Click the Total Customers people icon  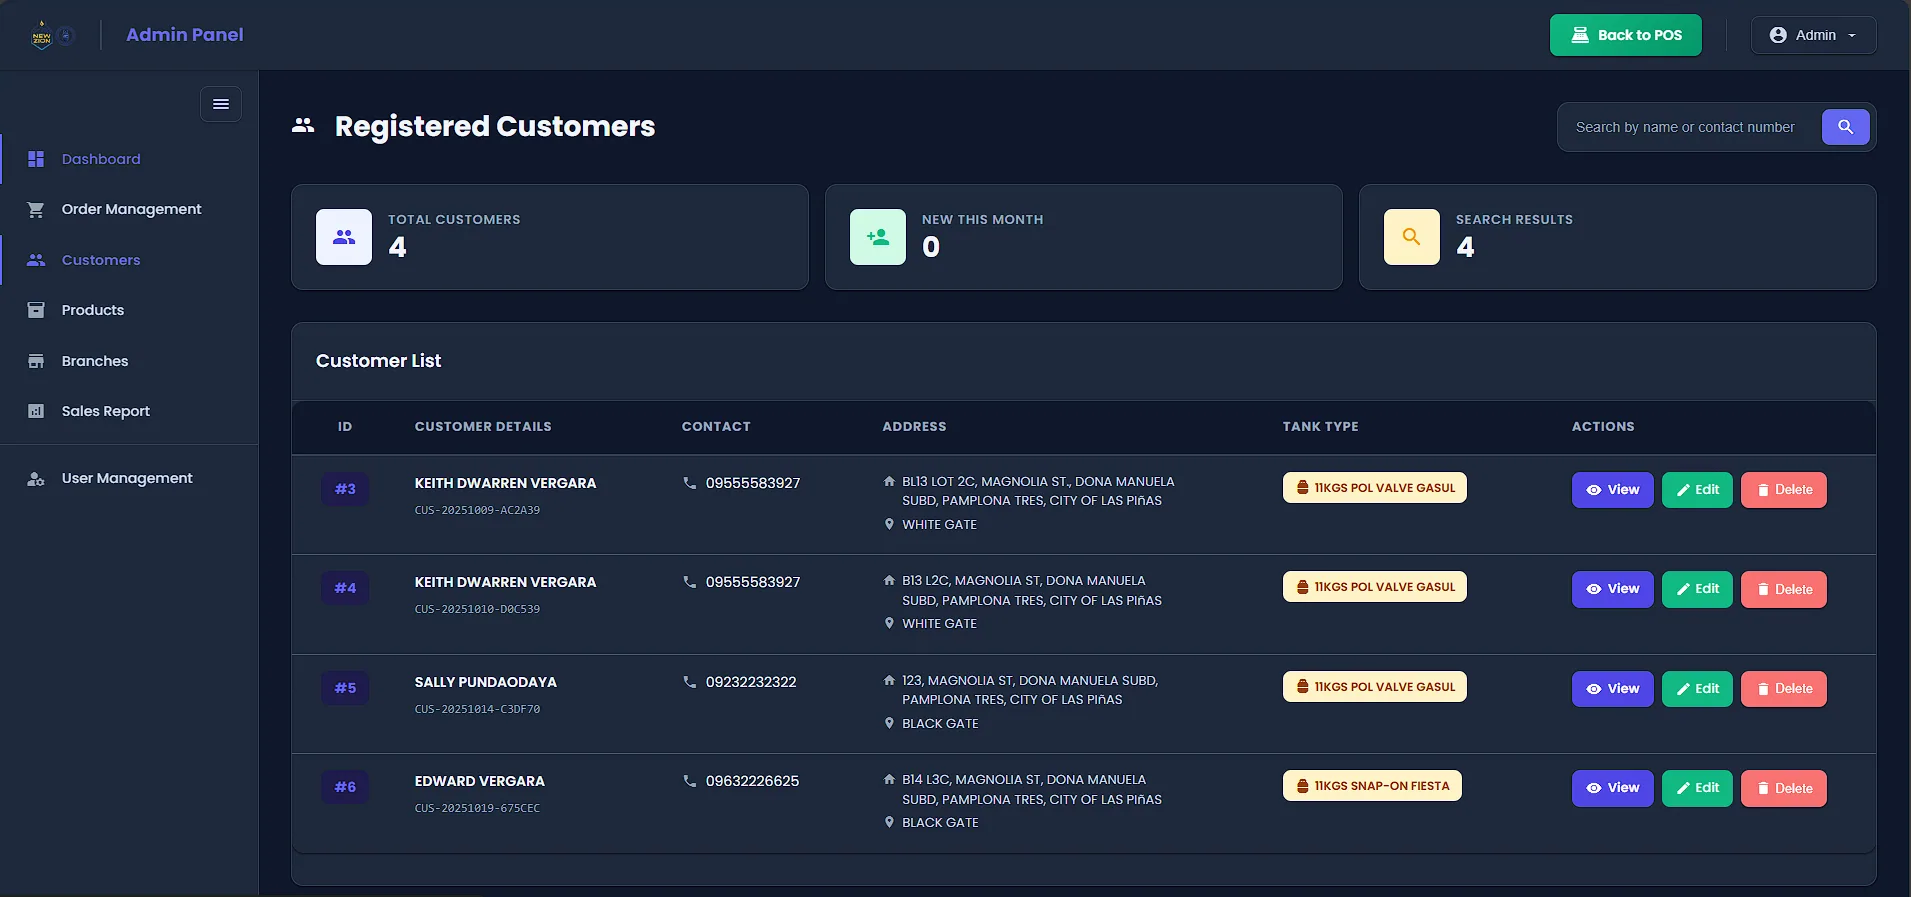(344, 237)
